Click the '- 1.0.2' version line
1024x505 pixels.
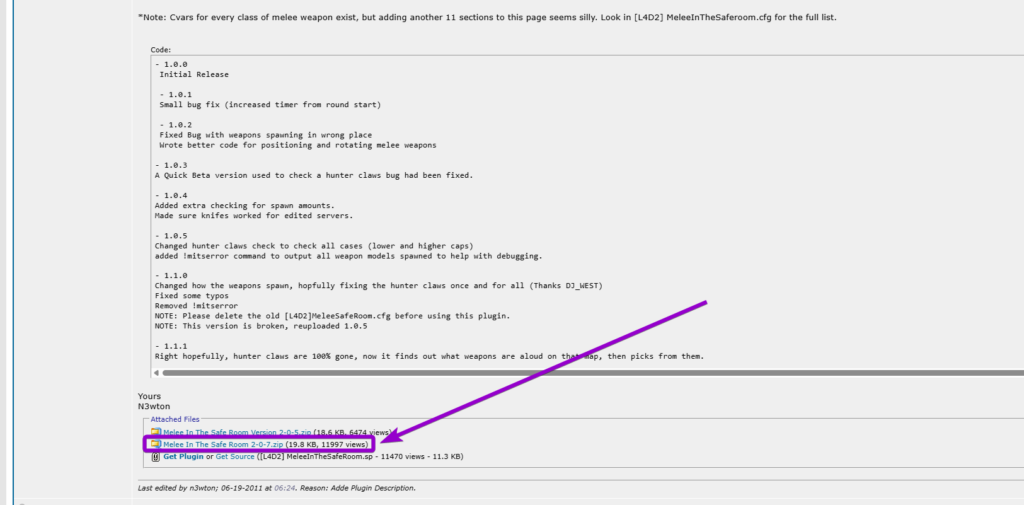click(175, 125)
